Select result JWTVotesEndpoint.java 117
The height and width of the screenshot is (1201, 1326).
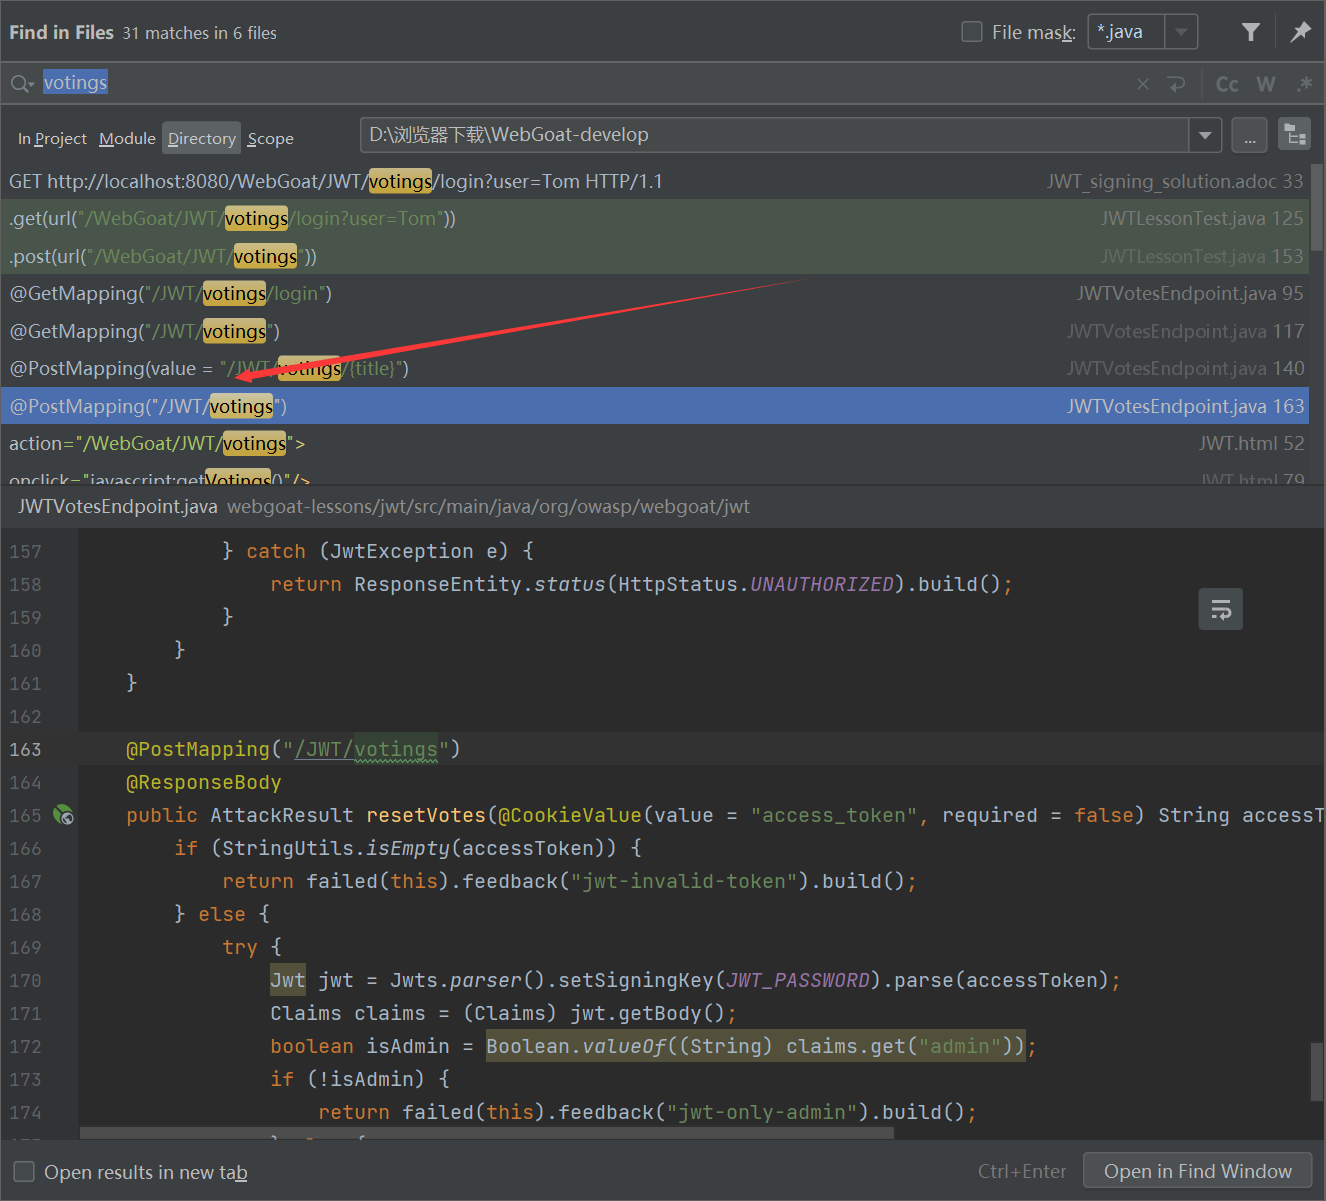pyautogui.click(x=655, y=331)
